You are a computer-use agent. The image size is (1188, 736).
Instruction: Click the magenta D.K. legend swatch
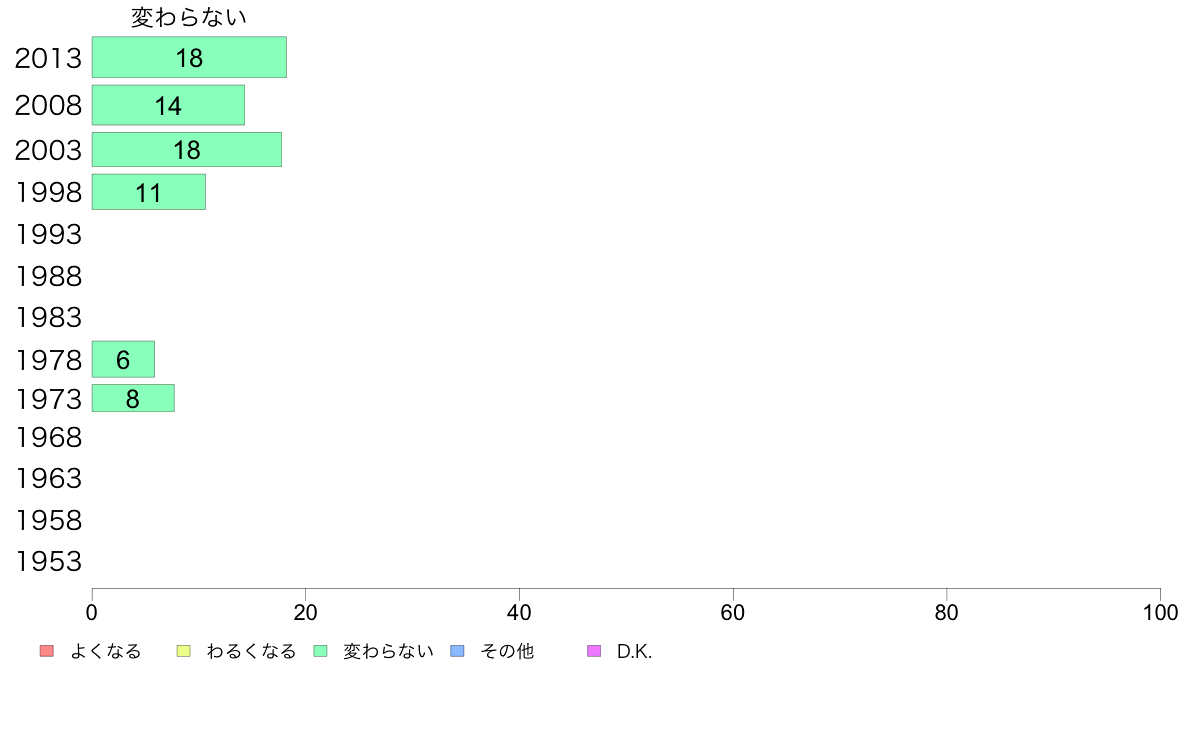(594, 651)
